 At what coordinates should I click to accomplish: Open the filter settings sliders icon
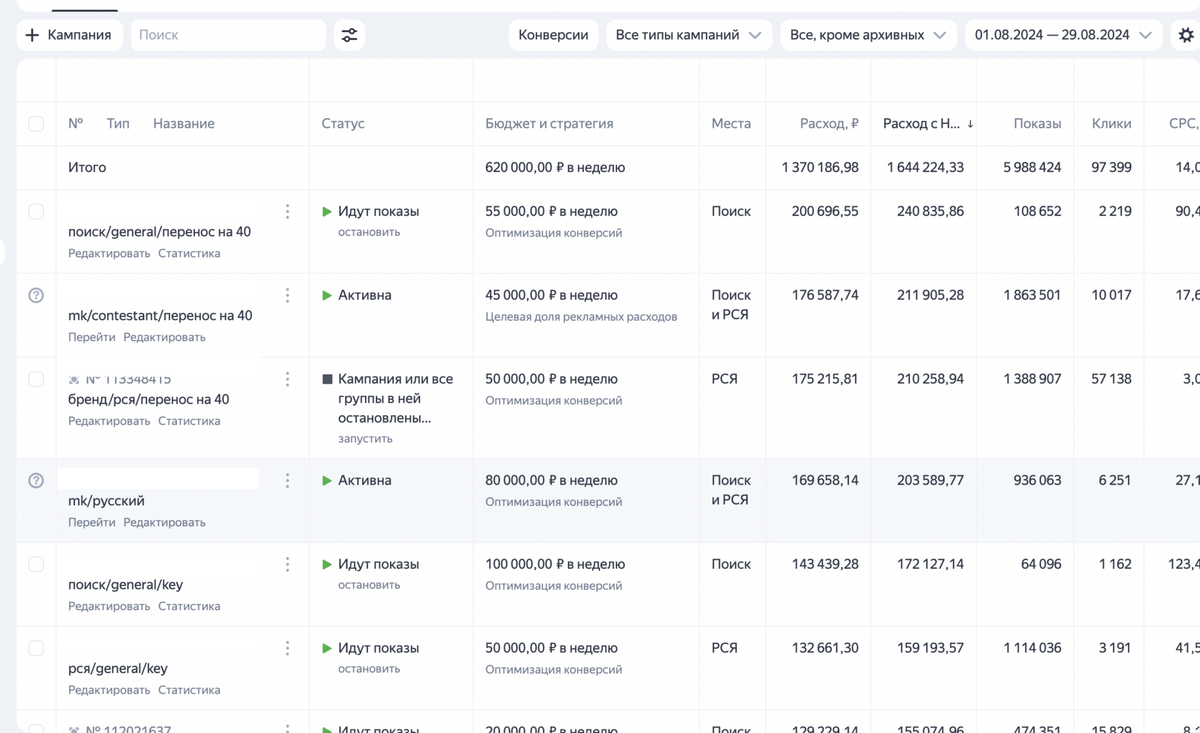coord(349,35)
